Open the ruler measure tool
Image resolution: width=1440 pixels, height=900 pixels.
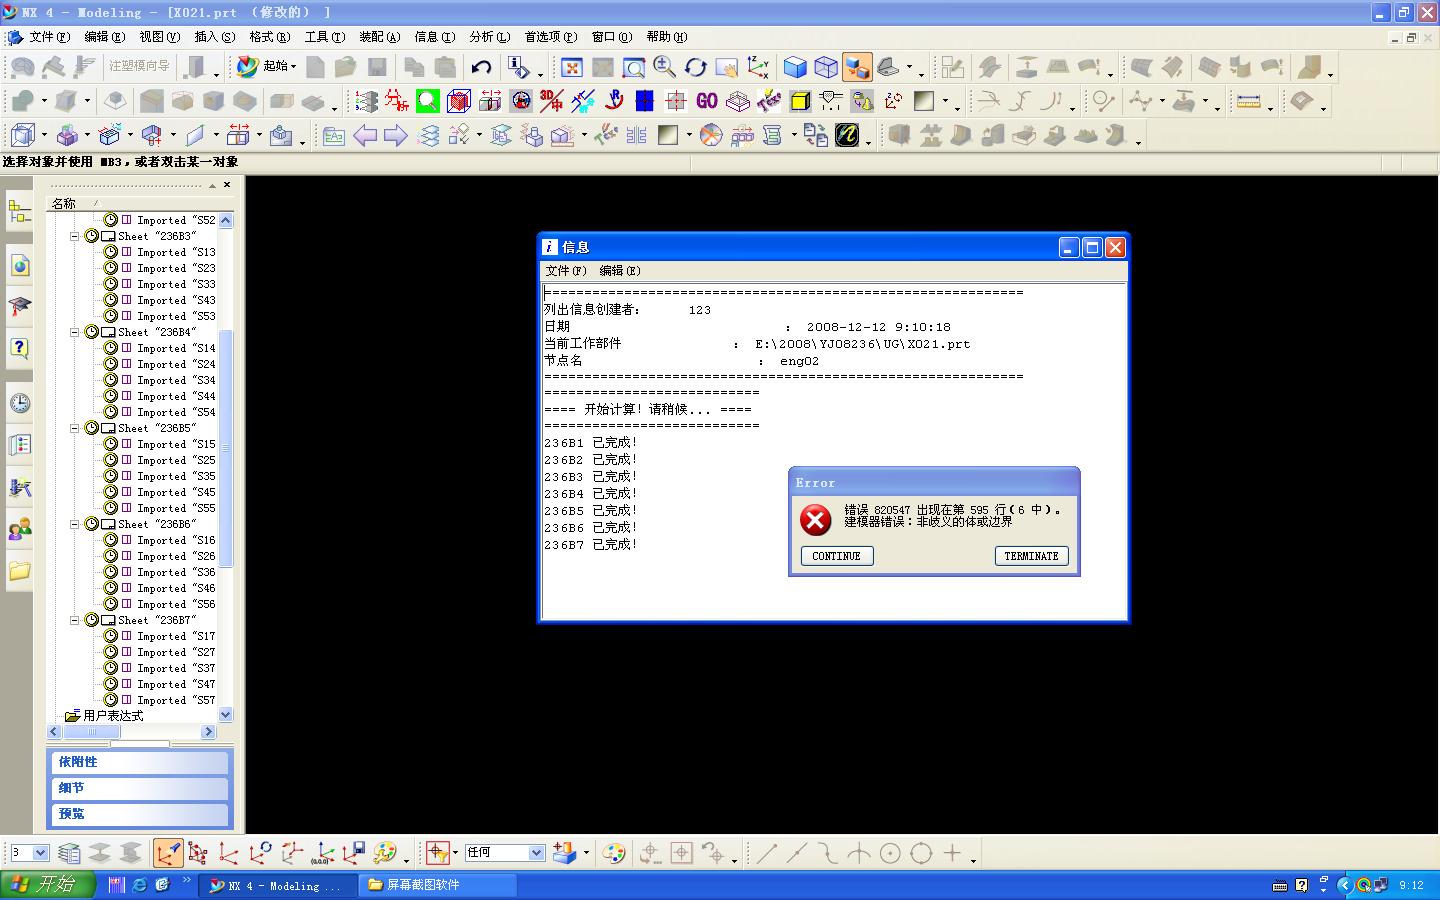click(x=1248, y=101)
